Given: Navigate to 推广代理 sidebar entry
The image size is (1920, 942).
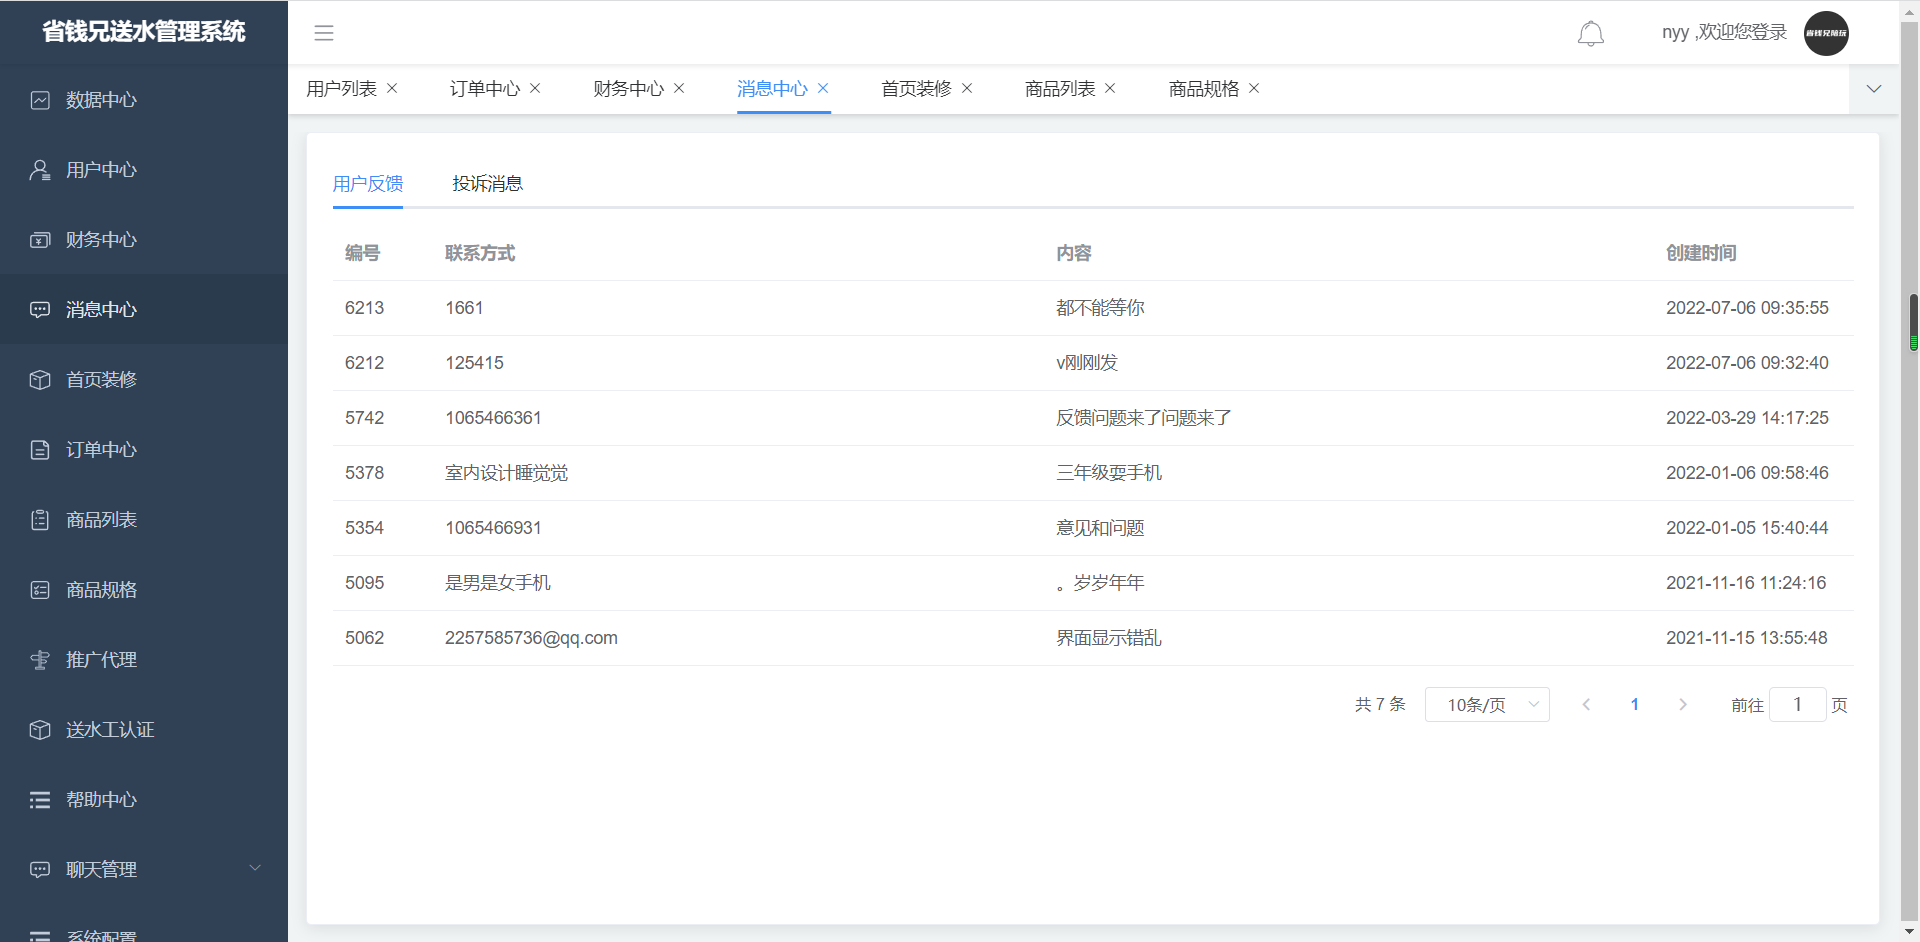Looking at the screenshot, I should click(101, 660).
